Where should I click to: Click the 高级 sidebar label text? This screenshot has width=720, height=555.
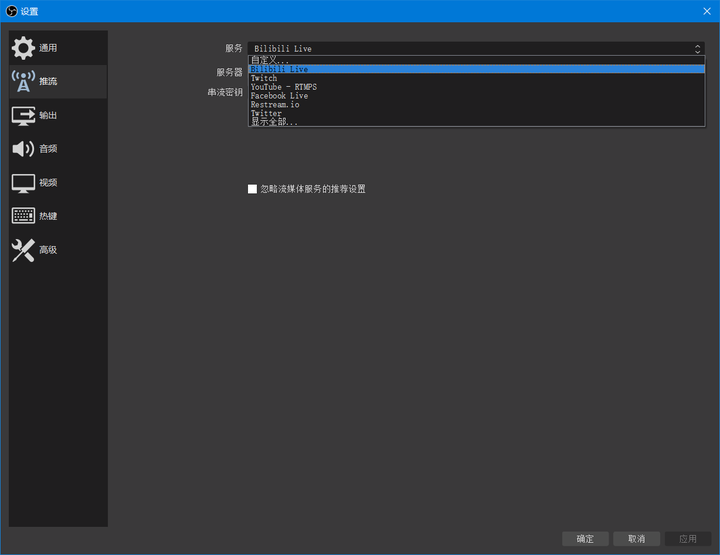pyautogui.click(x=48, y=250)
